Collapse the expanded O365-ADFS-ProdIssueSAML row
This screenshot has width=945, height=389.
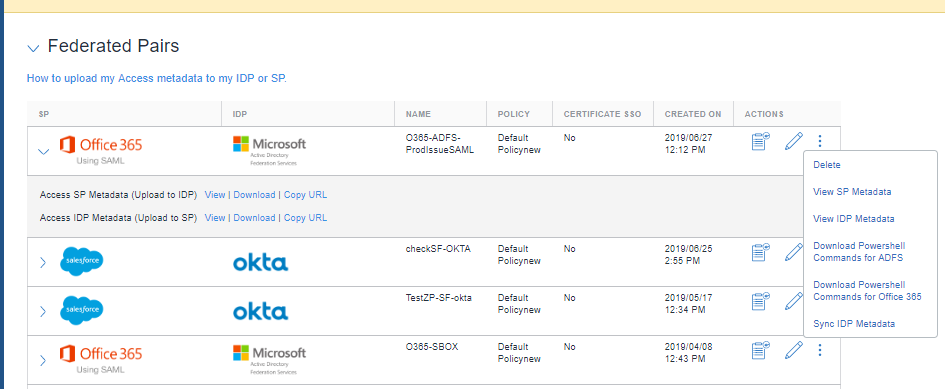[43, 152]
